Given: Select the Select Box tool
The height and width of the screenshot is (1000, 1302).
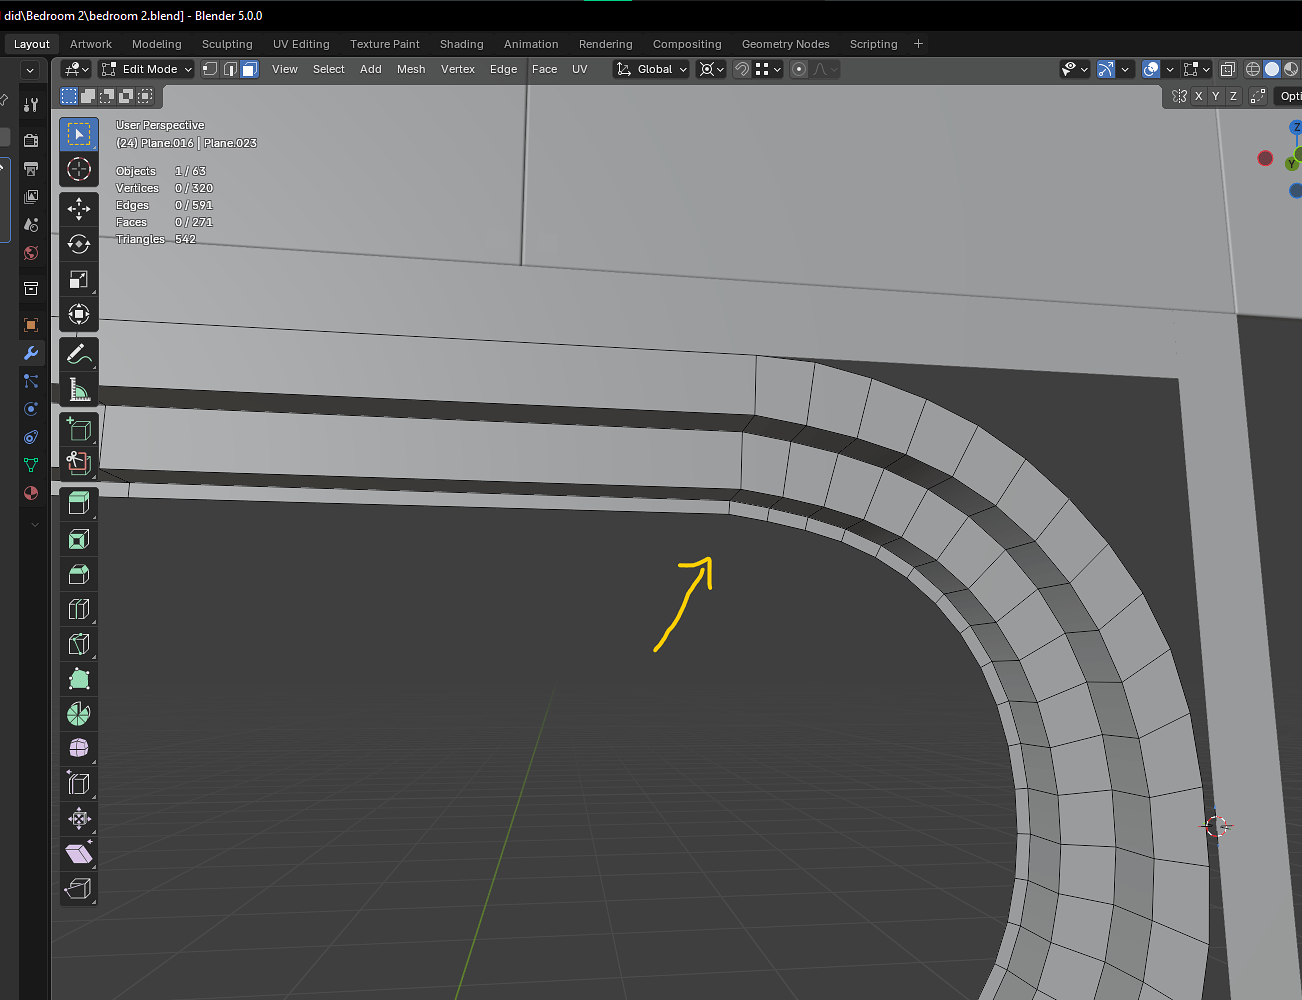Looking at the screenshot, I should point(79,134).
